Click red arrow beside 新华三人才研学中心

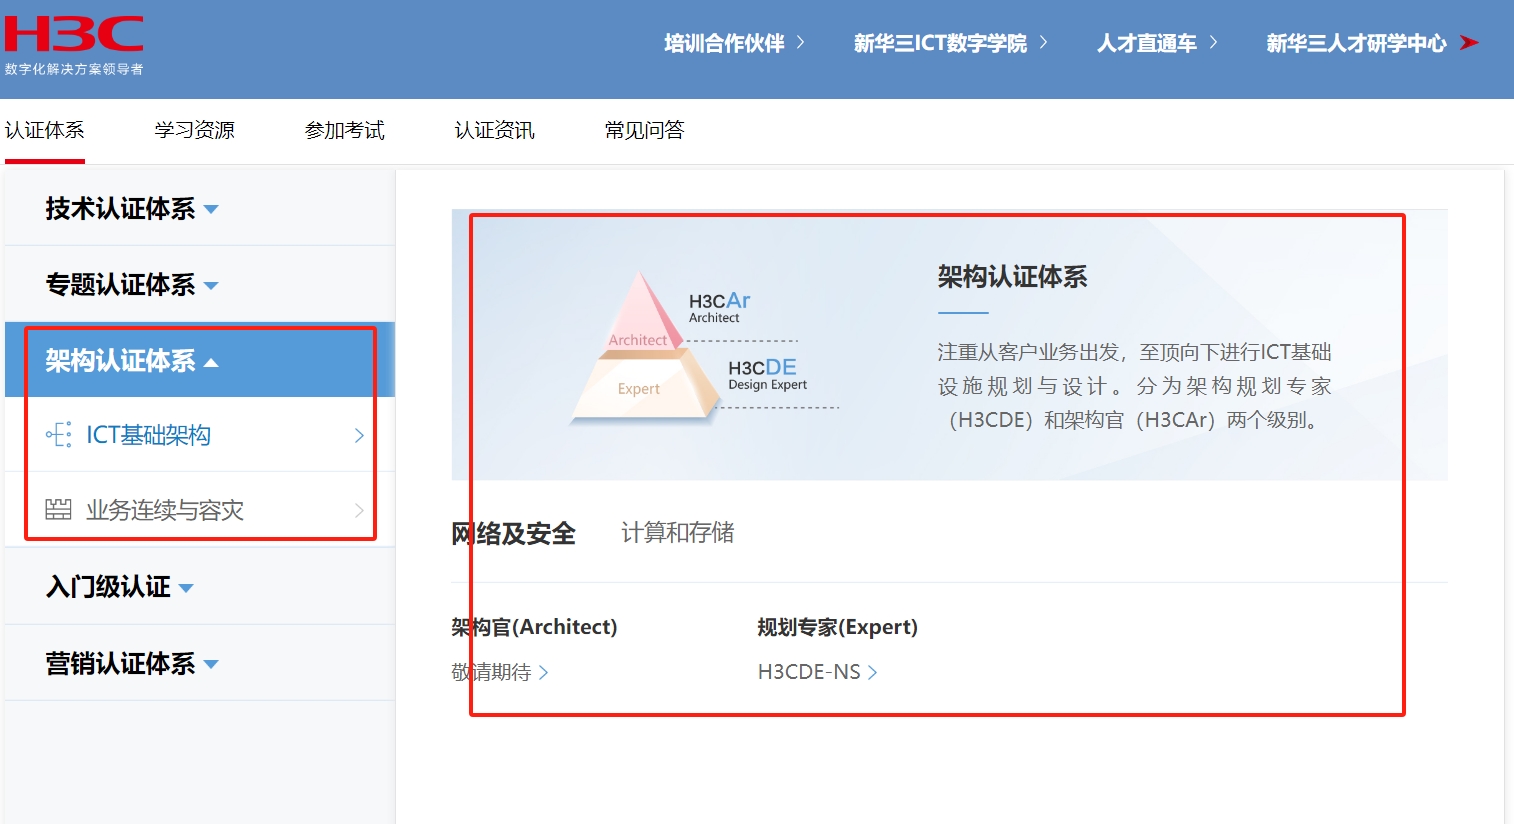1469,43
